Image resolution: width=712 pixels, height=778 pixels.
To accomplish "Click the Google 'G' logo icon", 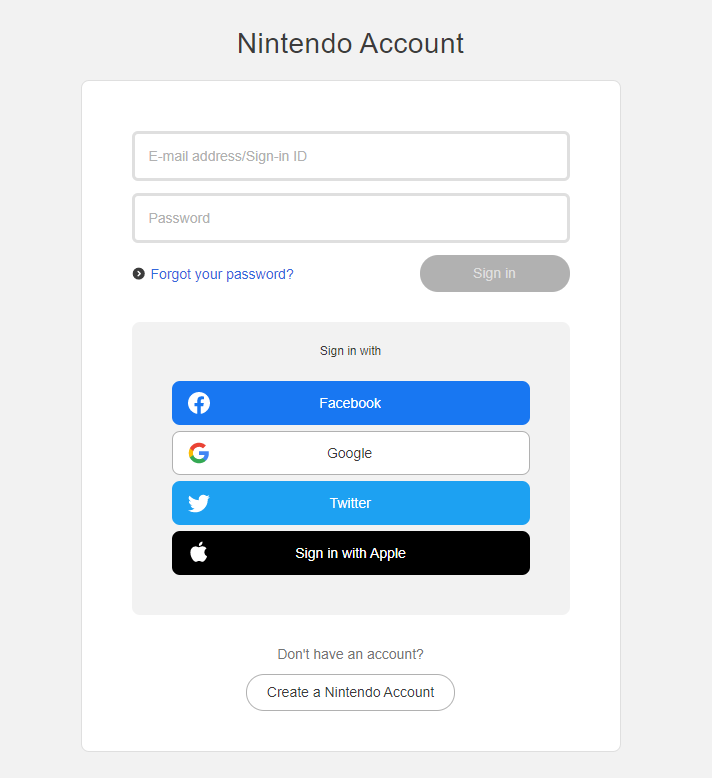I will [x=199, y=453].
